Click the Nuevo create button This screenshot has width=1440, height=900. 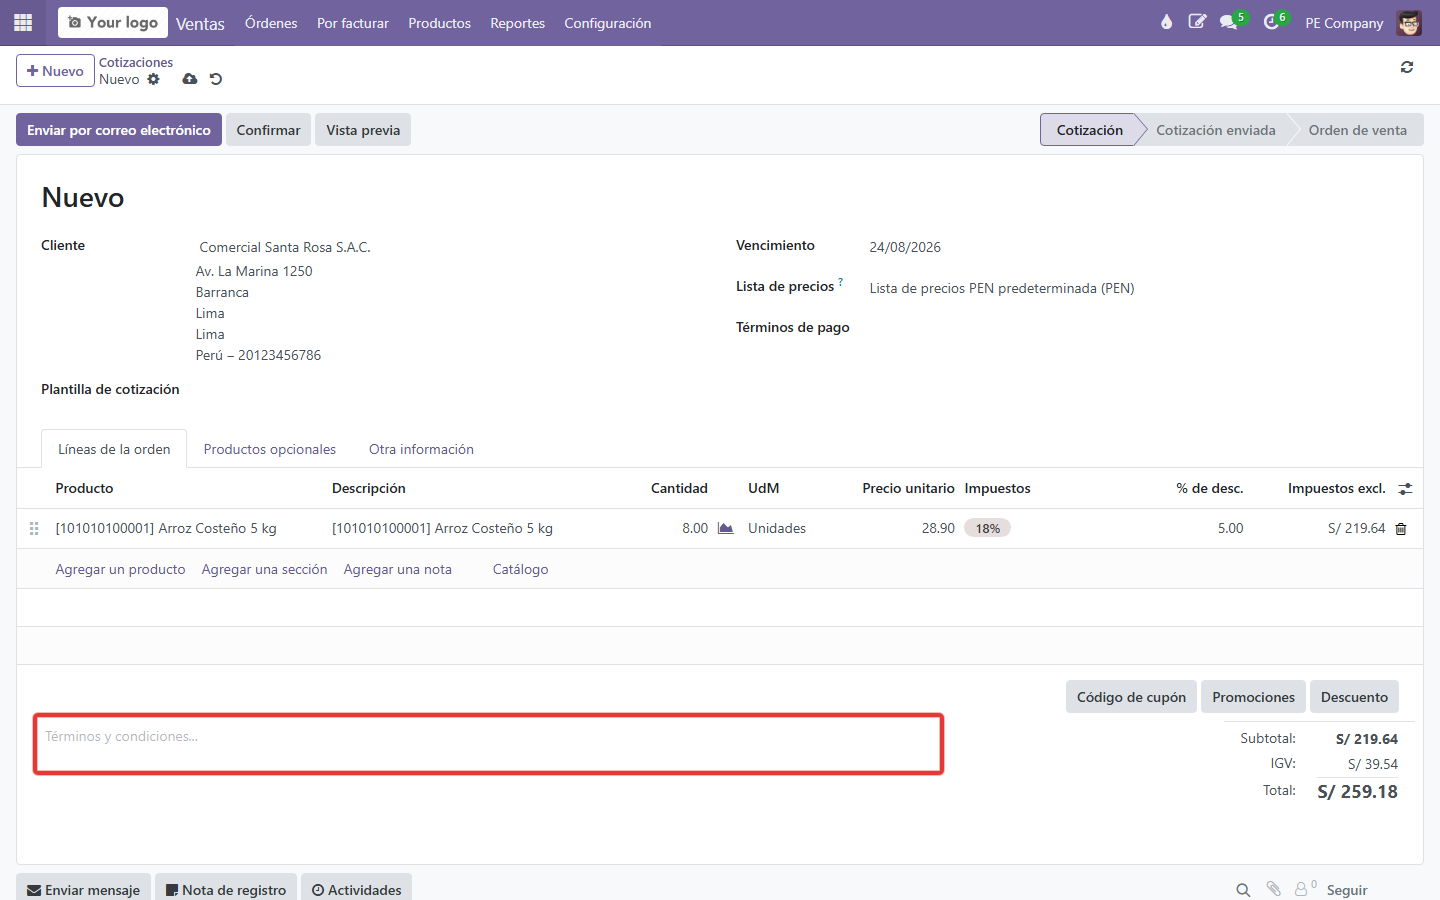pos(55,71)
